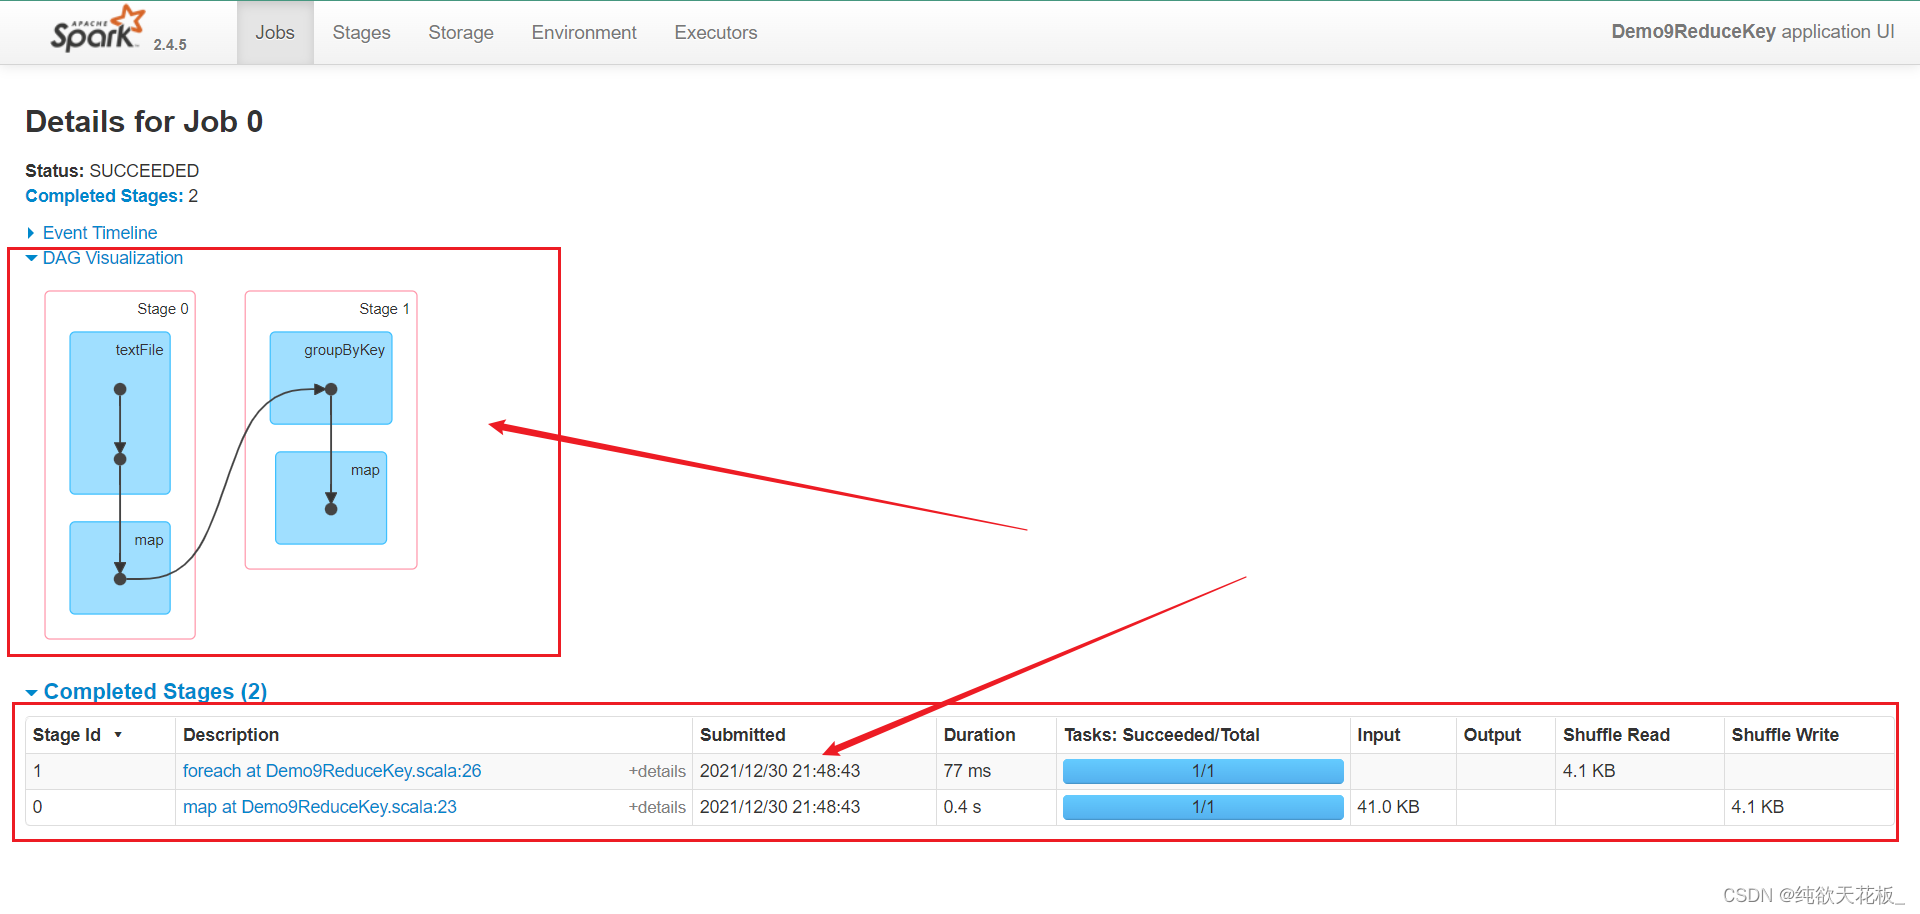
Task: Click the submitted time in the map row
Action: (x=780, y=807)
